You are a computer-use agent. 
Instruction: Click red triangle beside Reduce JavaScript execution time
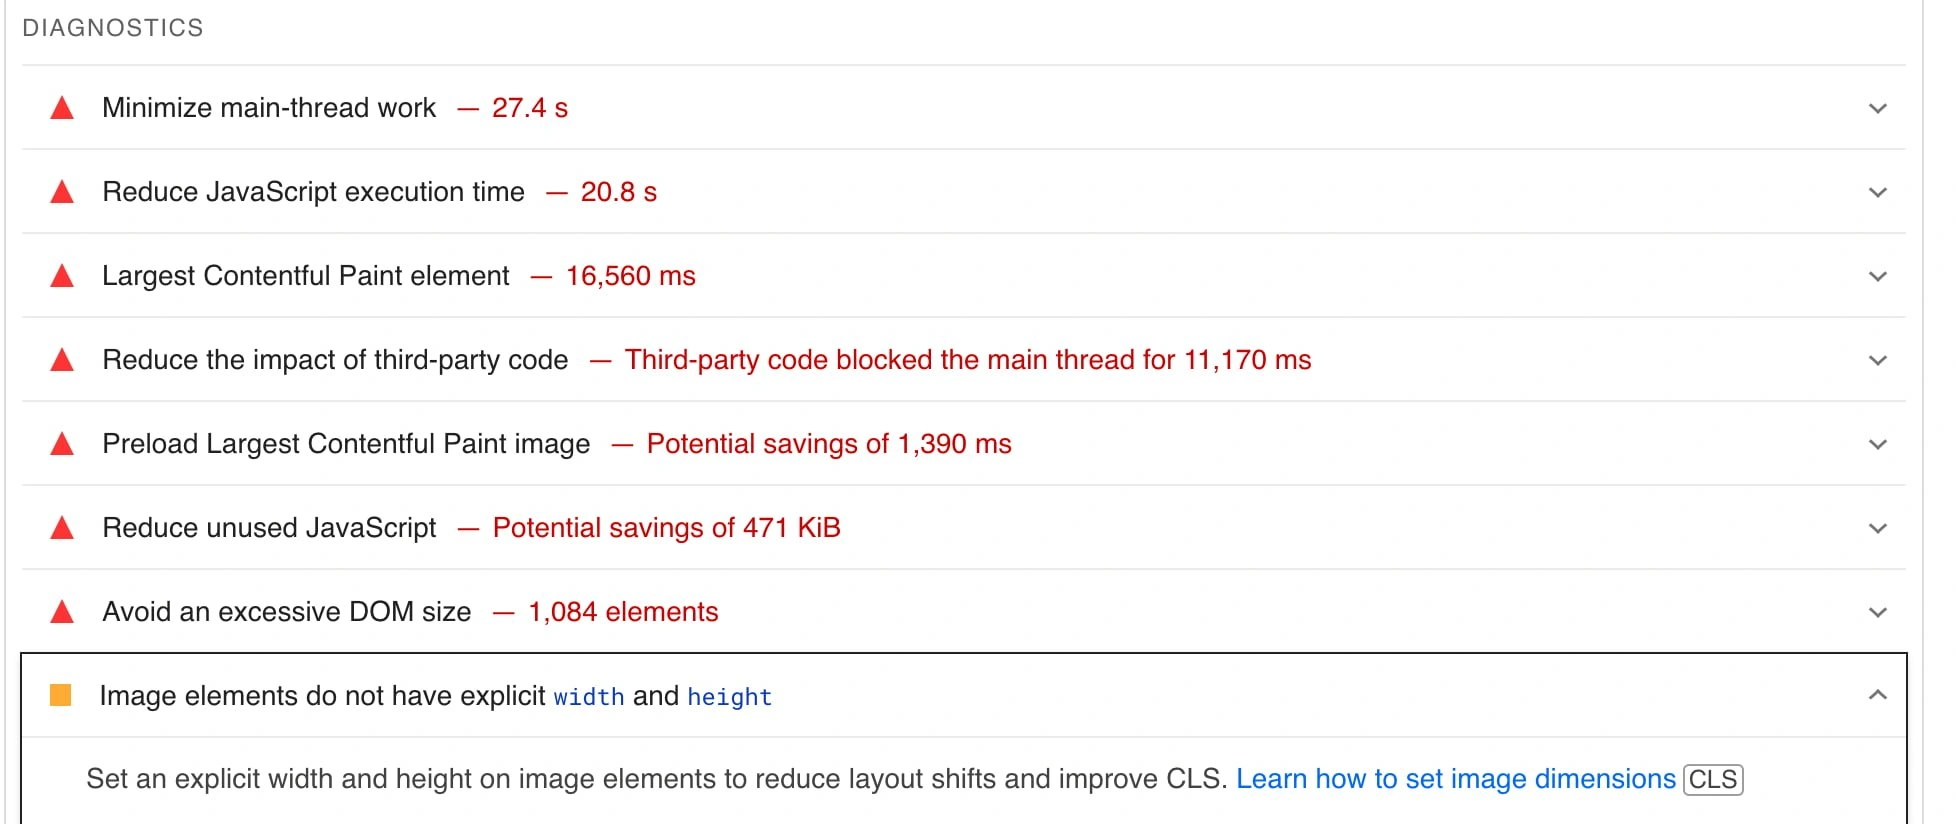(x=62, y=192)
